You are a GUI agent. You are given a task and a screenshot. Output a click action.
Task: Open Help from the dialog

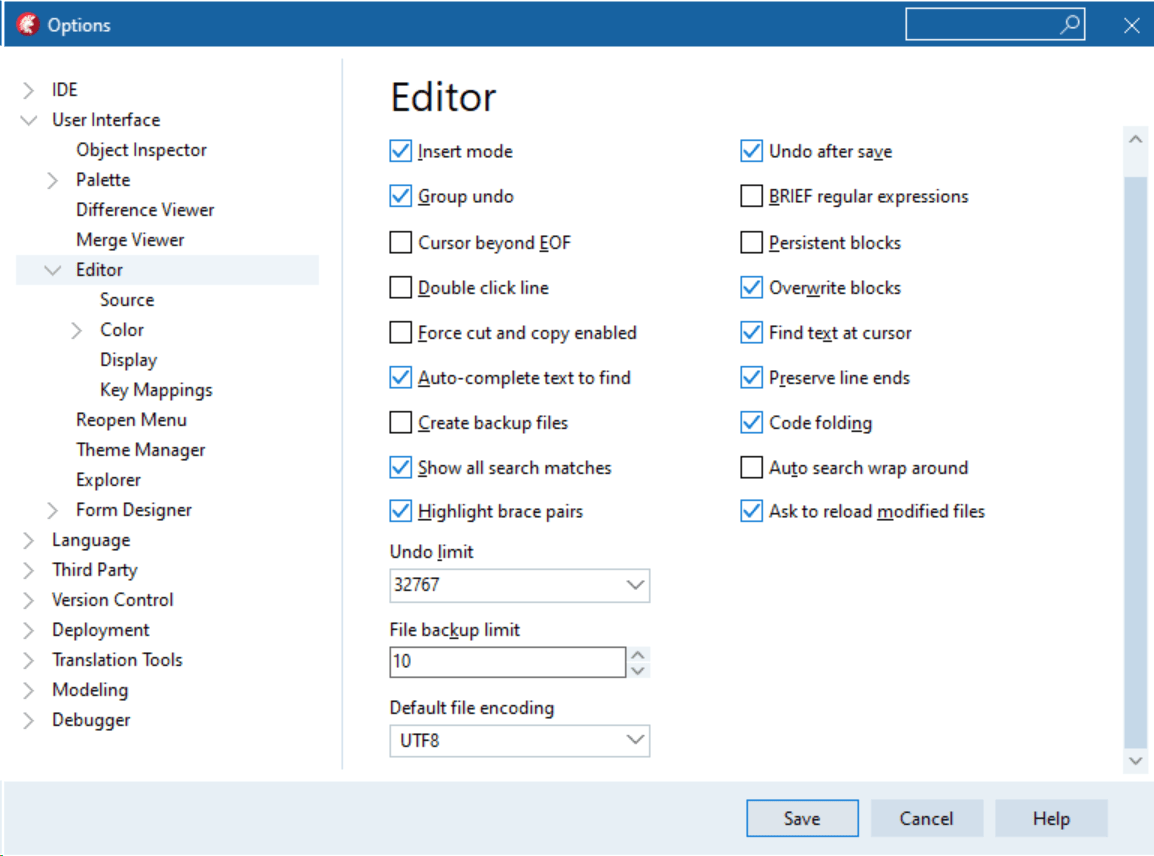pyautogui.click(x=1050, y=818)
